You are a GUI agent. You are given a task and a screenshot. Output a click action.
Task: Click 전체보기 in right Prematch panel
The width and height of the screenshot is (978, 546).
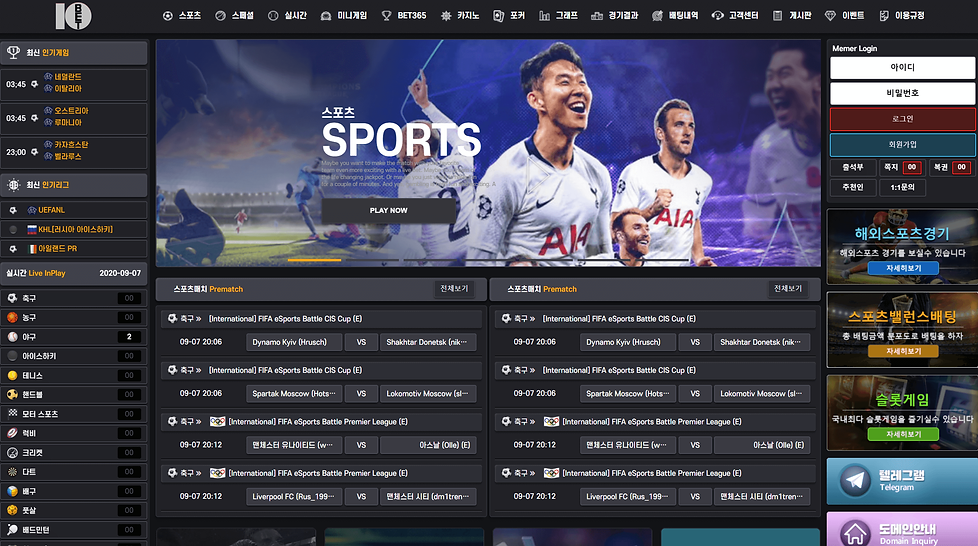[788, 289]
